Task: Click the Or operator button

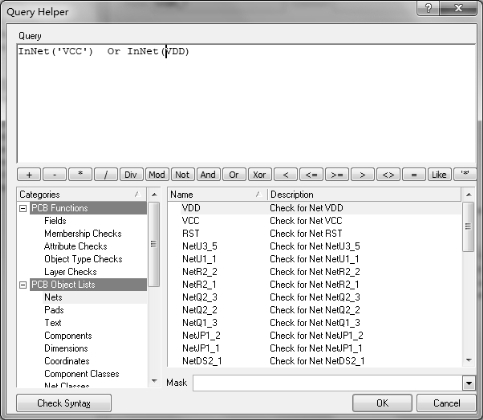Action: [x=234, y=175]
